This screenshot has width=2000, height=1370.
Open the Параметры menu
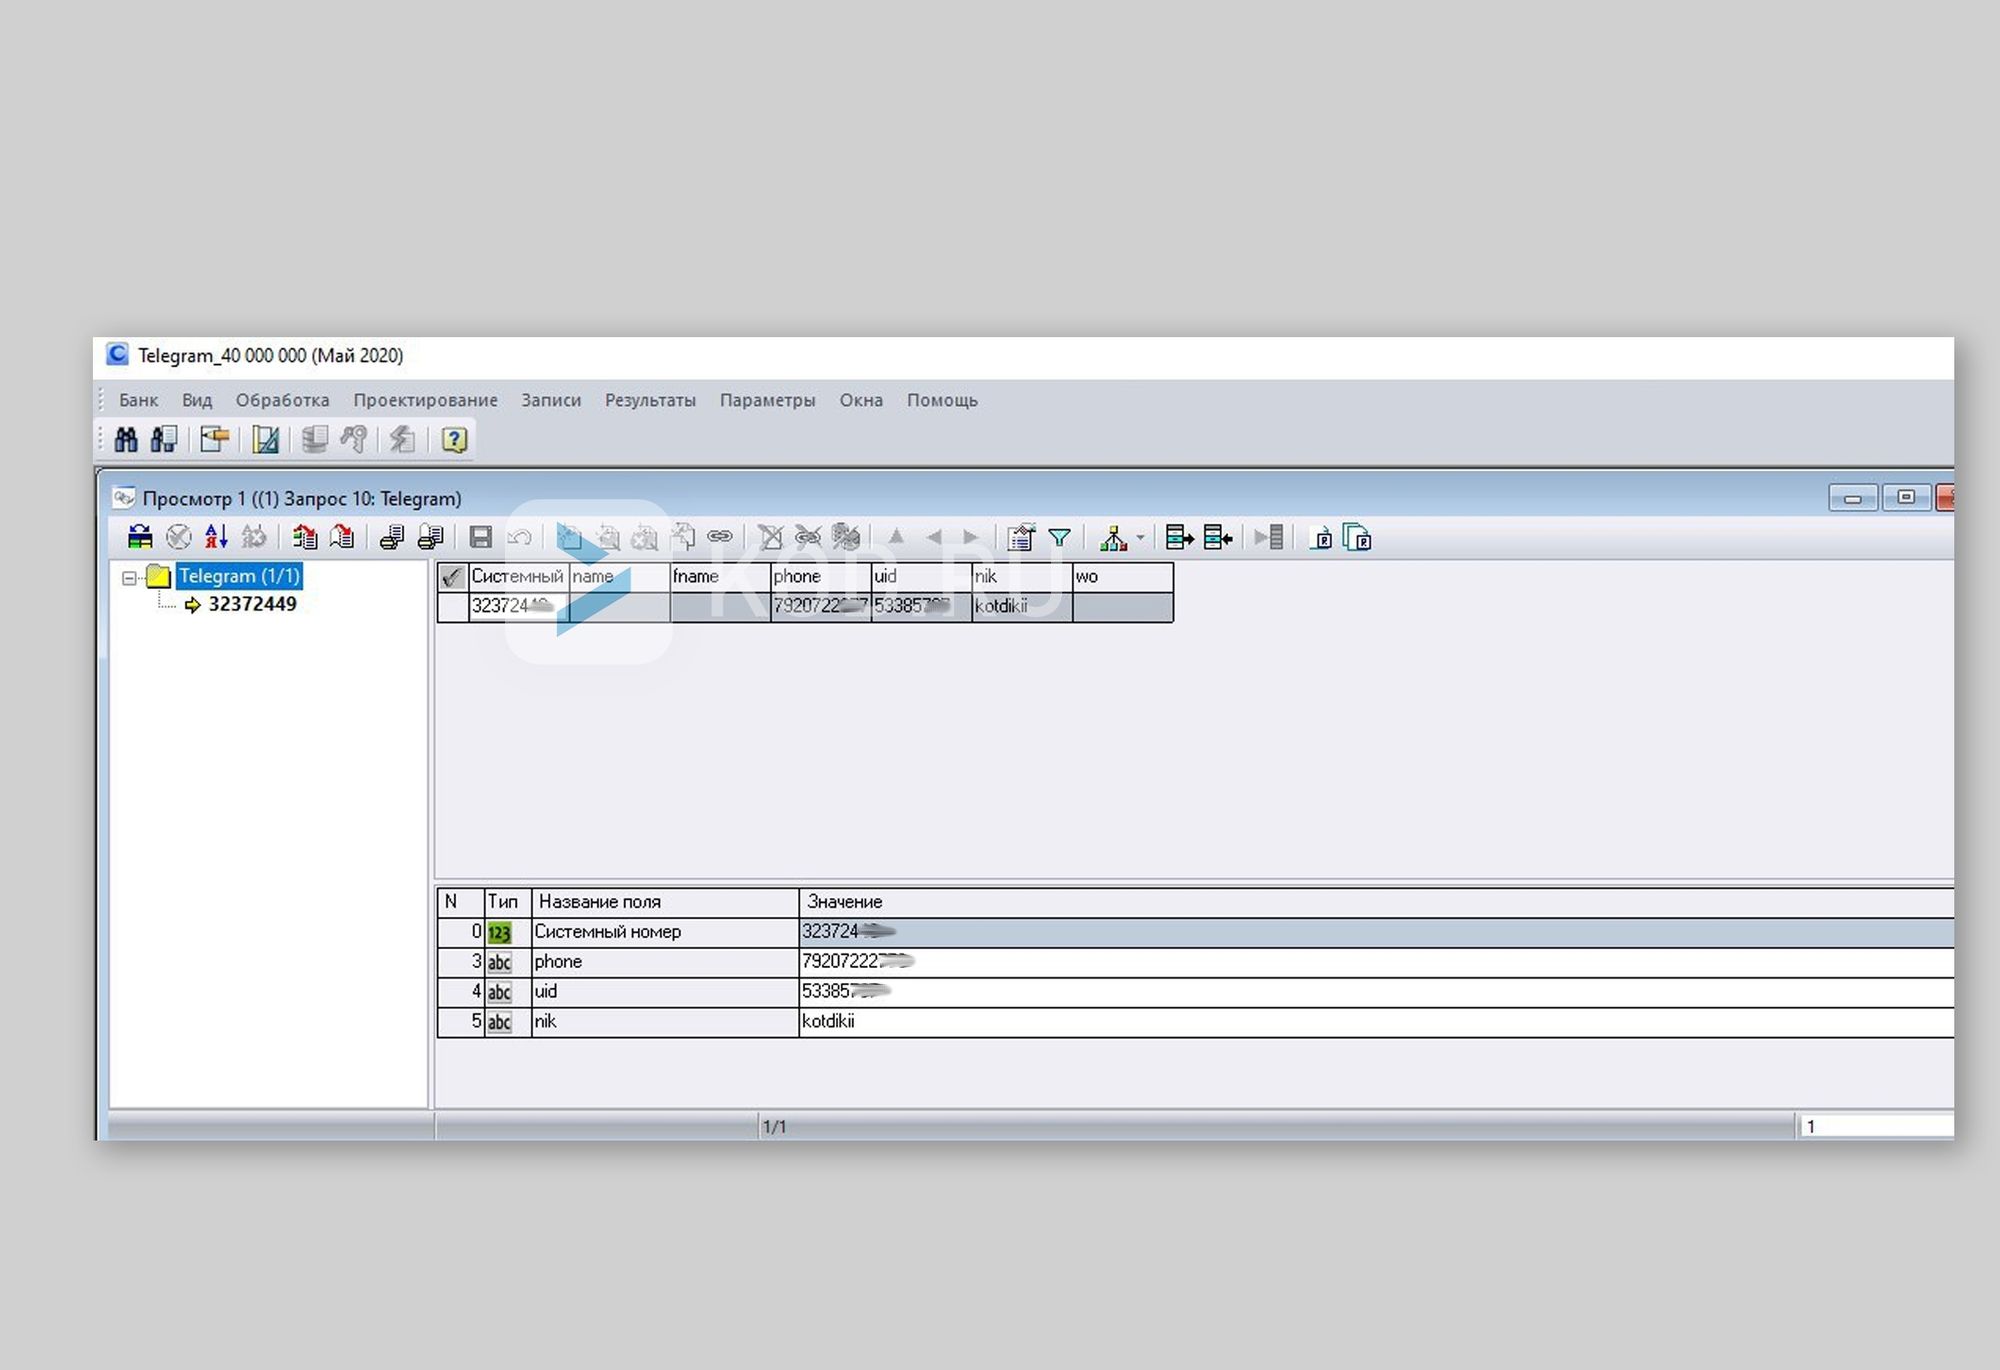[767, 400]
